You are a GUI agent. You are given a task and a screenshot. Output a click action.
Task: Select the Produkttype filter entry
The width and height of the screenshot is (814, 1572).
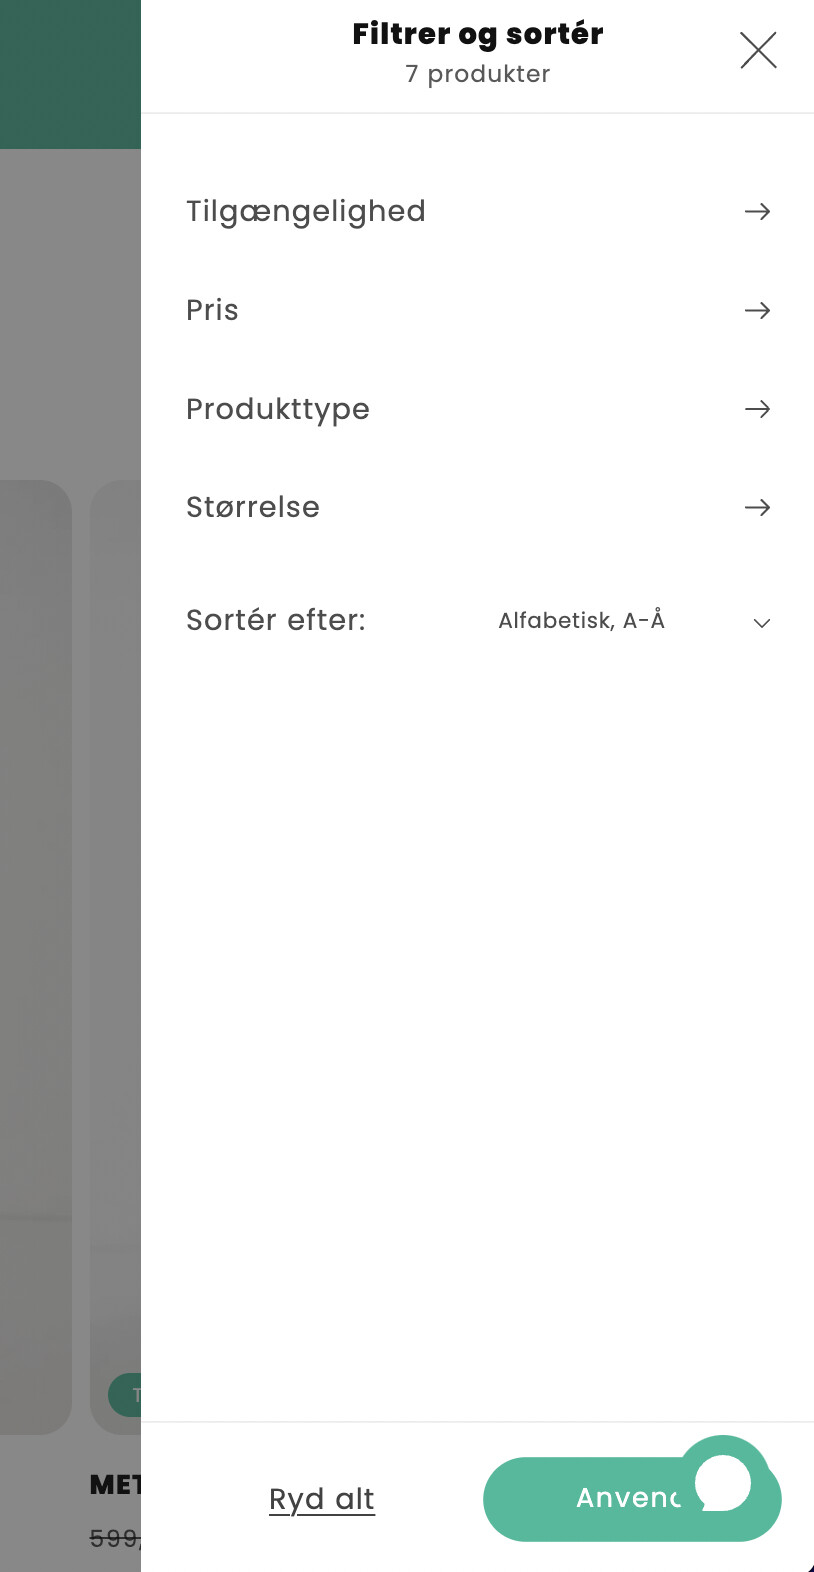click(x=278, y=409)
